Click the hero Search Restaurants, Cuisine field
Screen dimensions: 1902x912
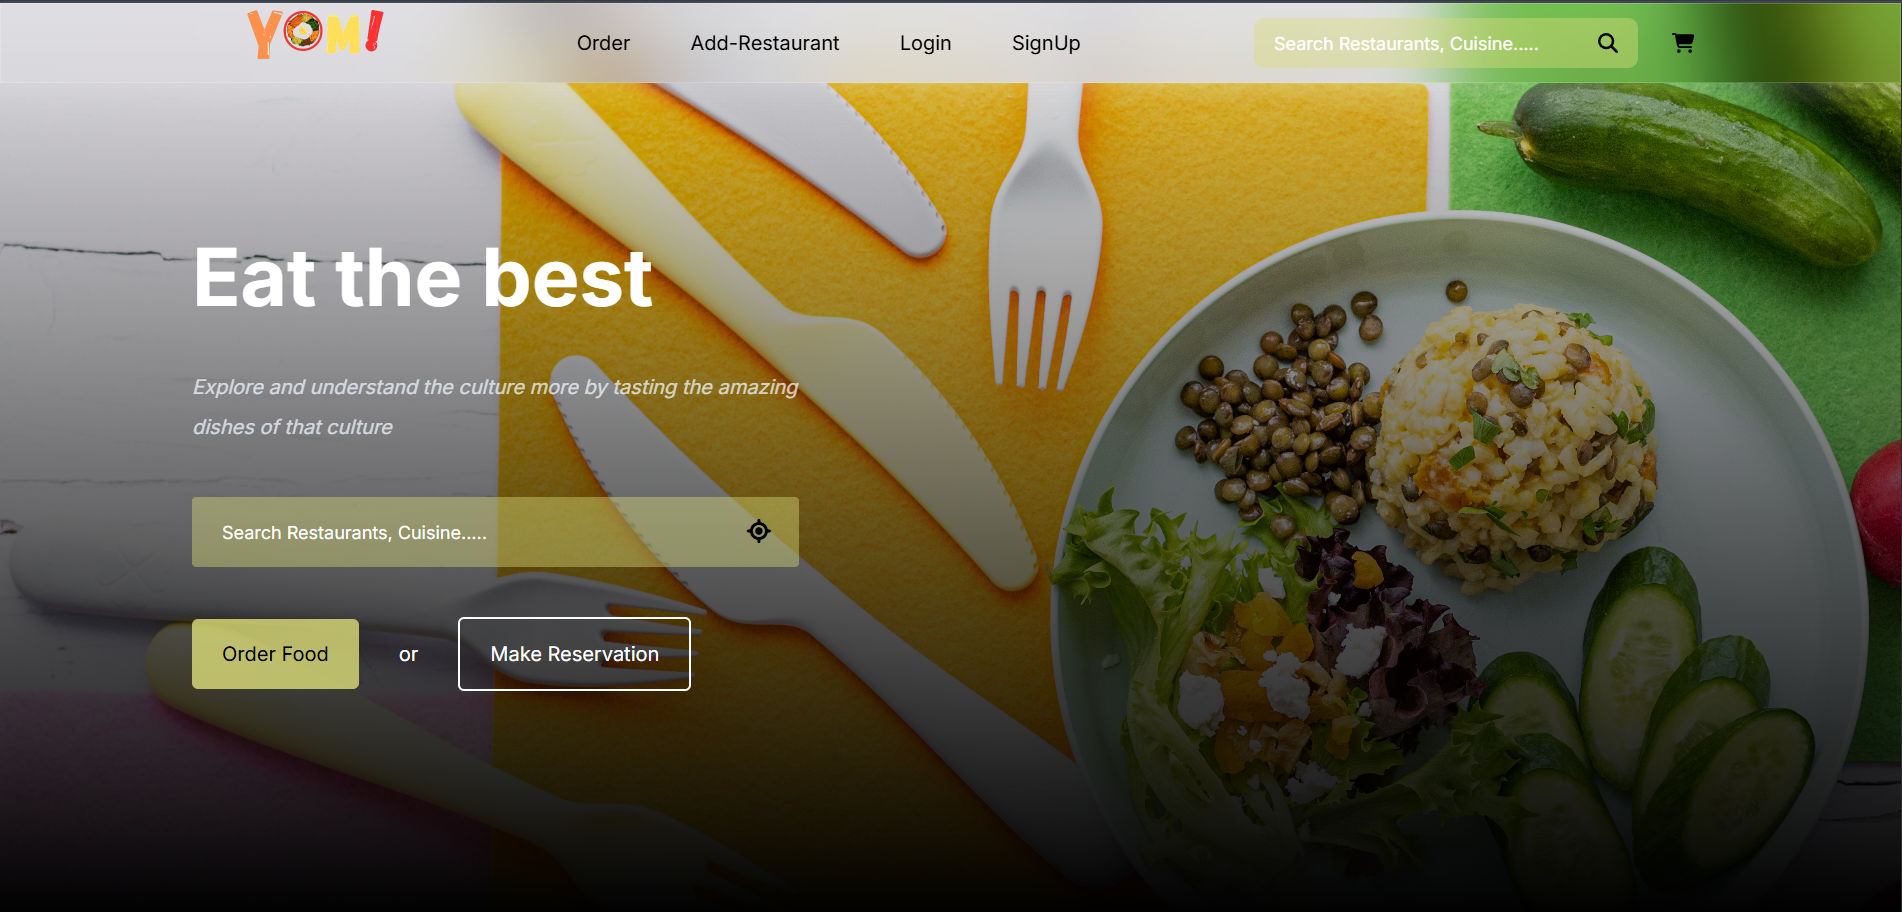[x=495, y=532]
